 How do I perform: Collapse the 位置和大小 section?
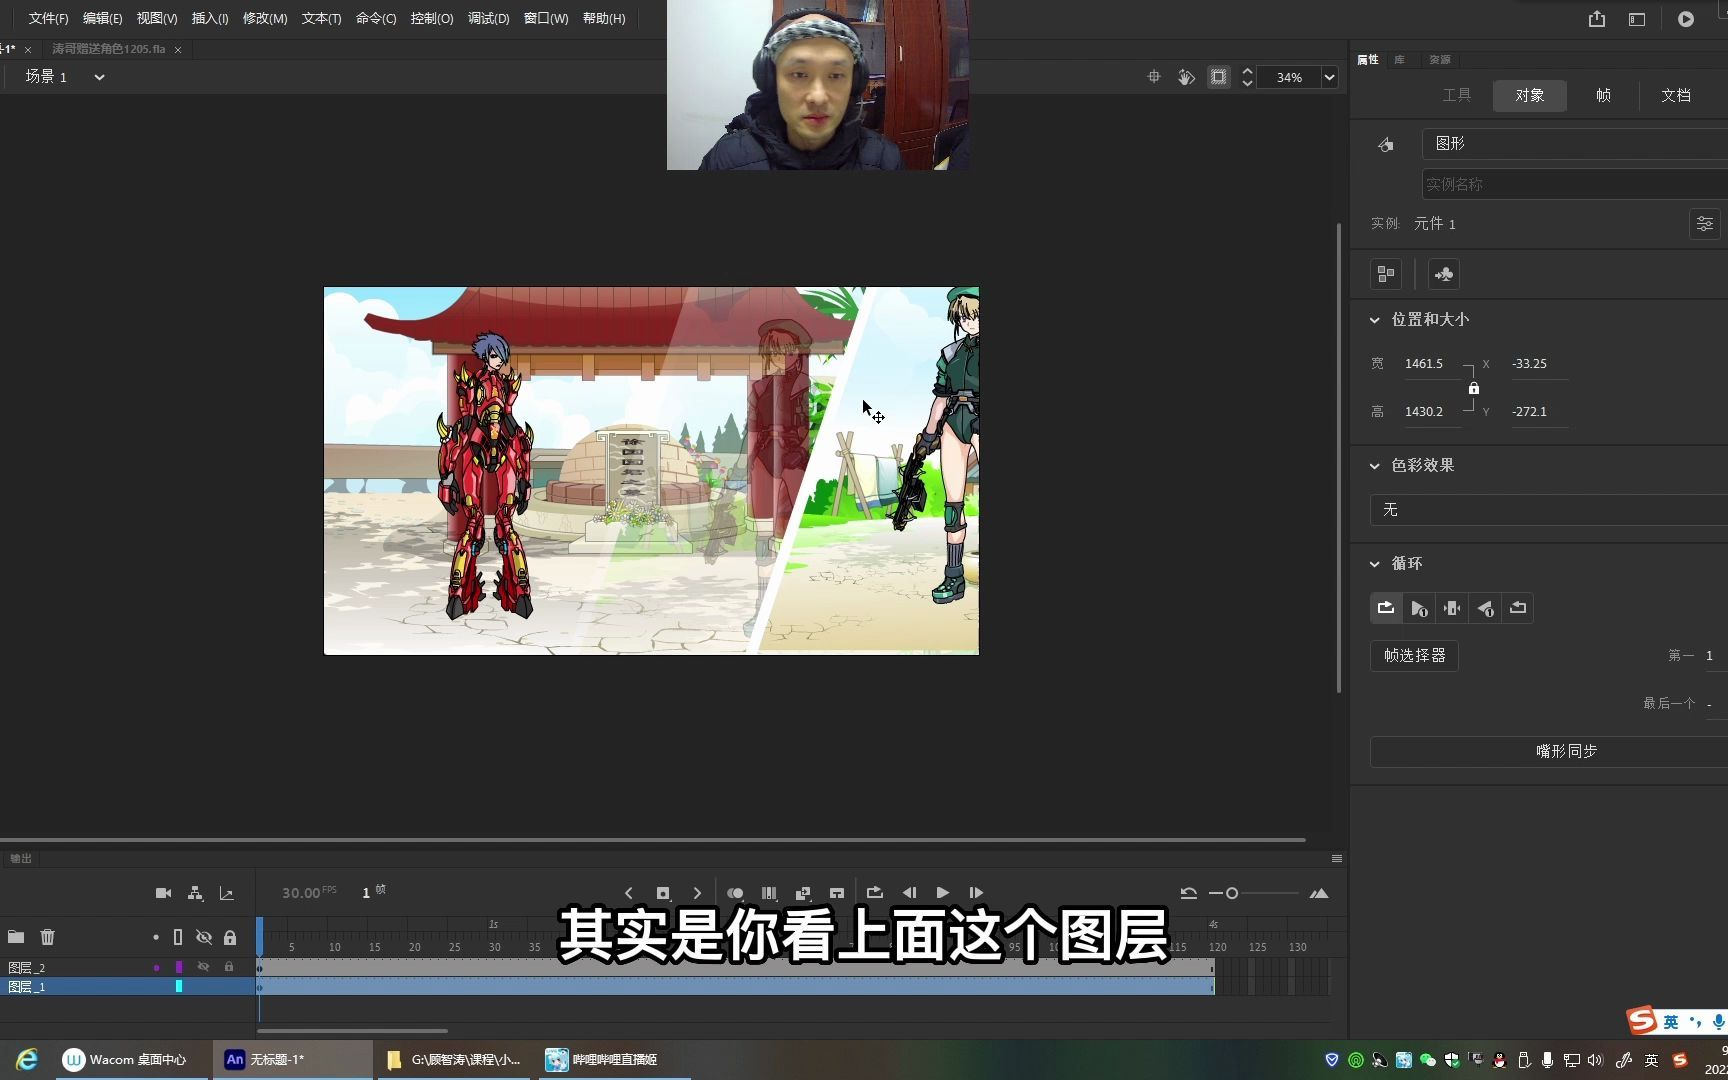(1375, 320)
